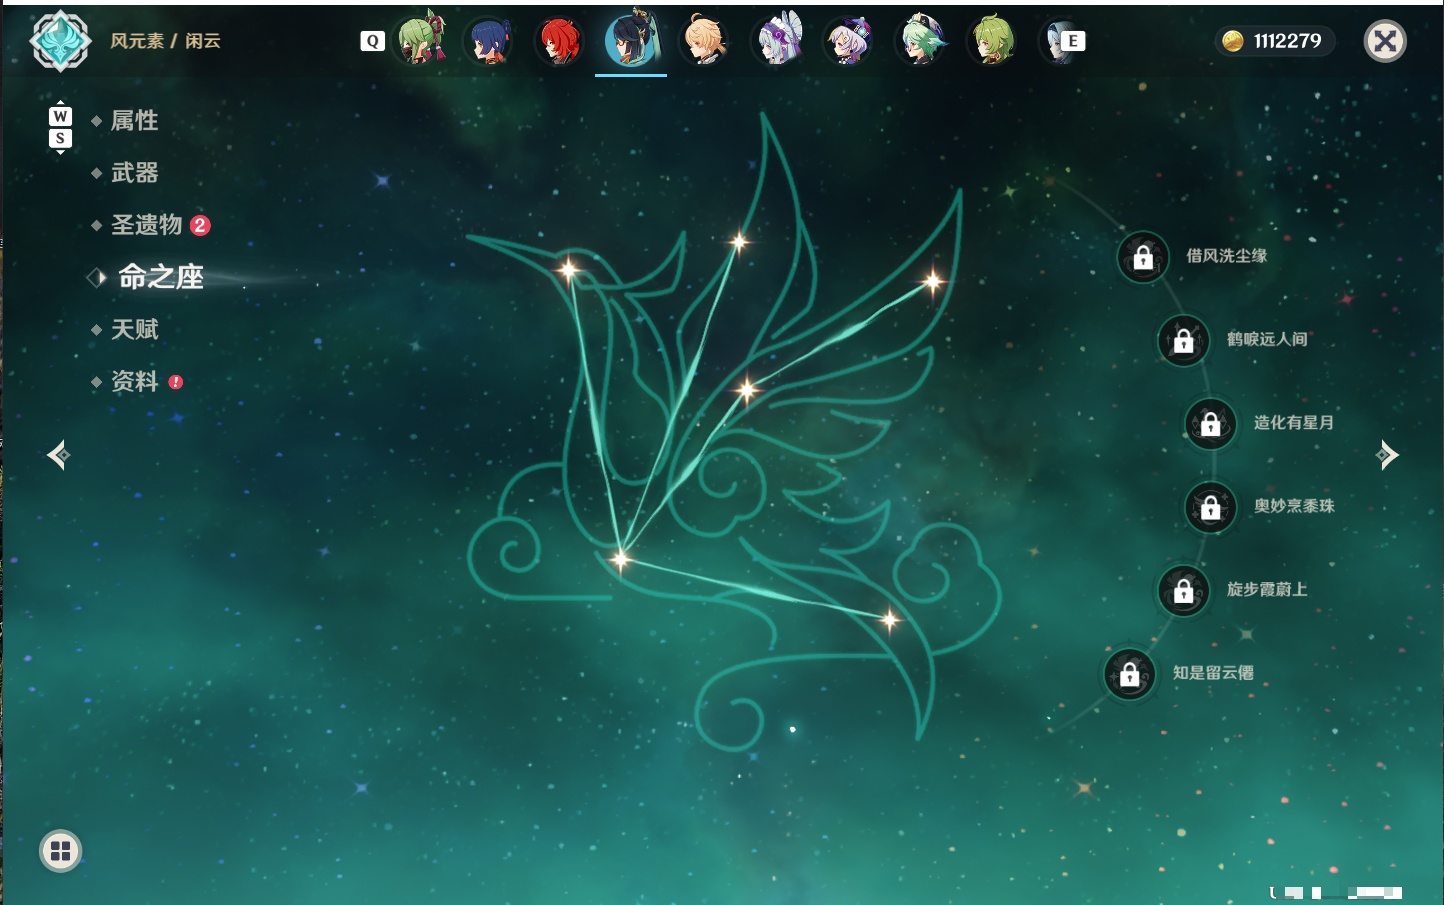
Task: Switch to the 属性 attributes tab
Action: coord(134,121)
